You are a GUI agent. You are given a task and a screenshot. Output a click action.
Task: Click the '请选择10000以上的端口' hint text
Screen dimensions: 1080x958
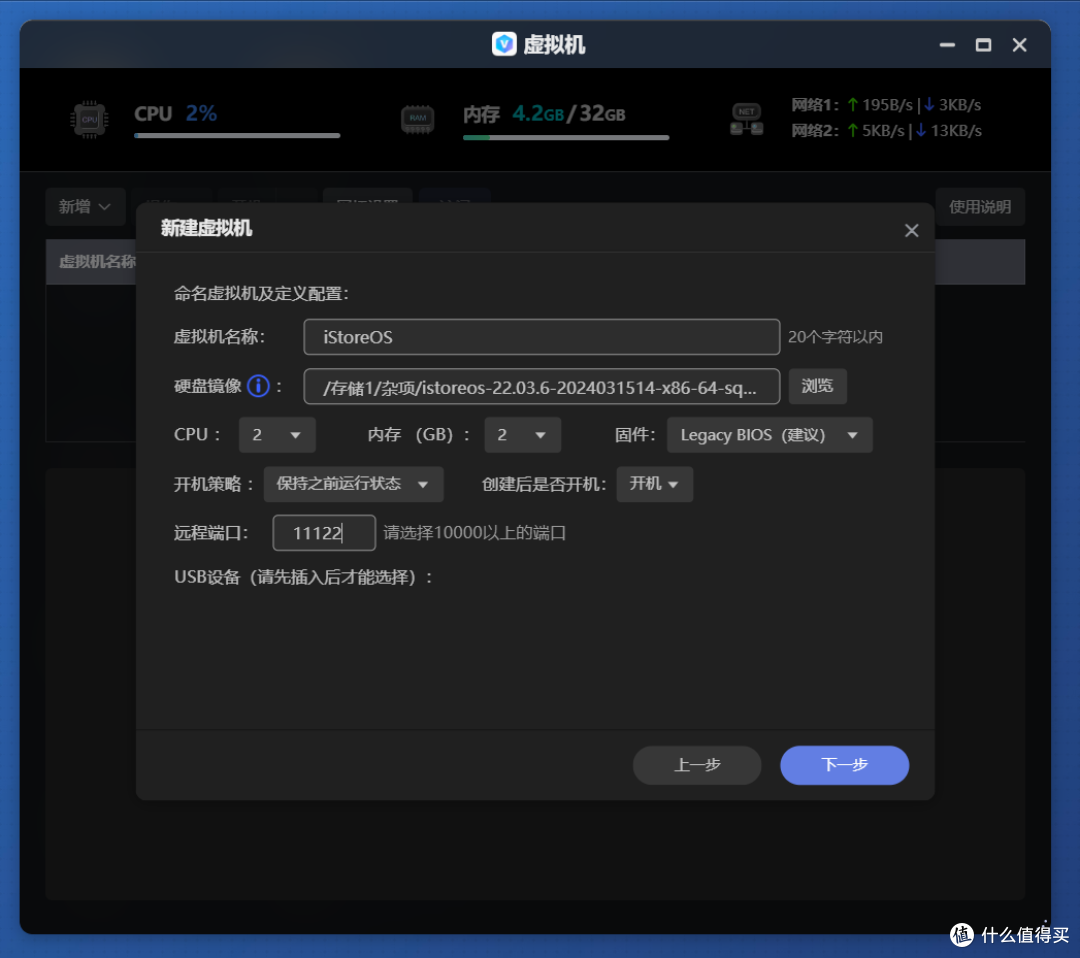pos(475,532)
